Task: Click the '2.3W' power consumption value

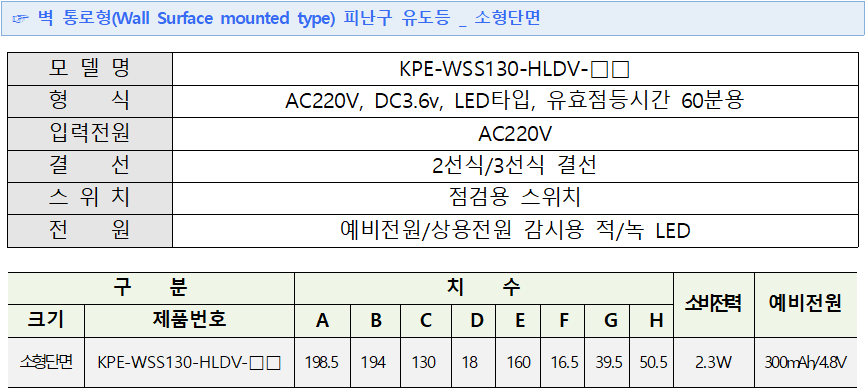Action: (x=714, y=363)
